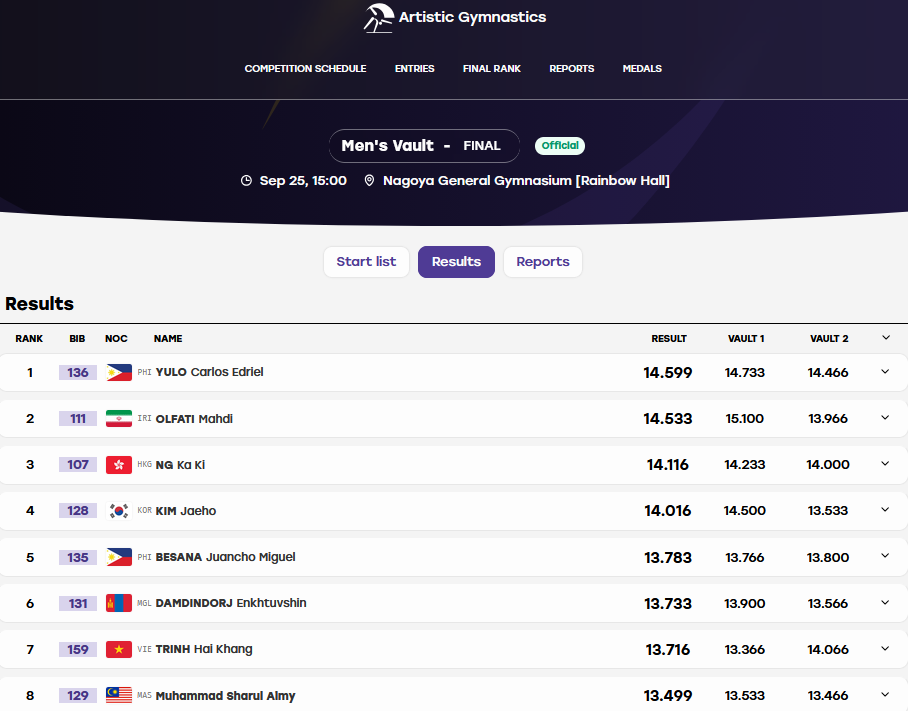
Task: Click bib number 135
Action: pos(78,558)
